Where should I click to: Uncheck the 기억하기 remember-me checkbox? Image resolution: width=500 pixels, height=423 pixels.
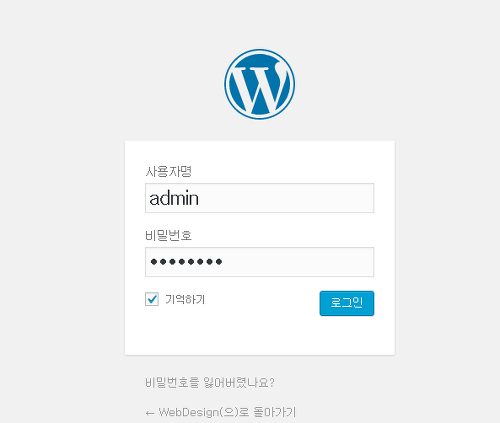pyautogui.click(x=152, y=299)
